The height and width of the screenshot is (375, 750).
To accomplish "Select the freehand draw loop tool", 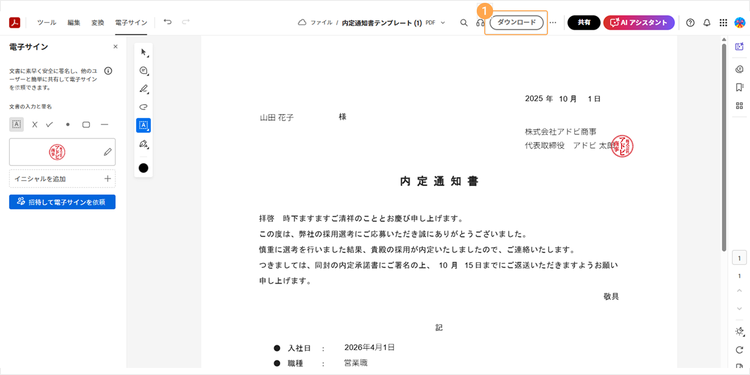I will (x=143, y=107).
